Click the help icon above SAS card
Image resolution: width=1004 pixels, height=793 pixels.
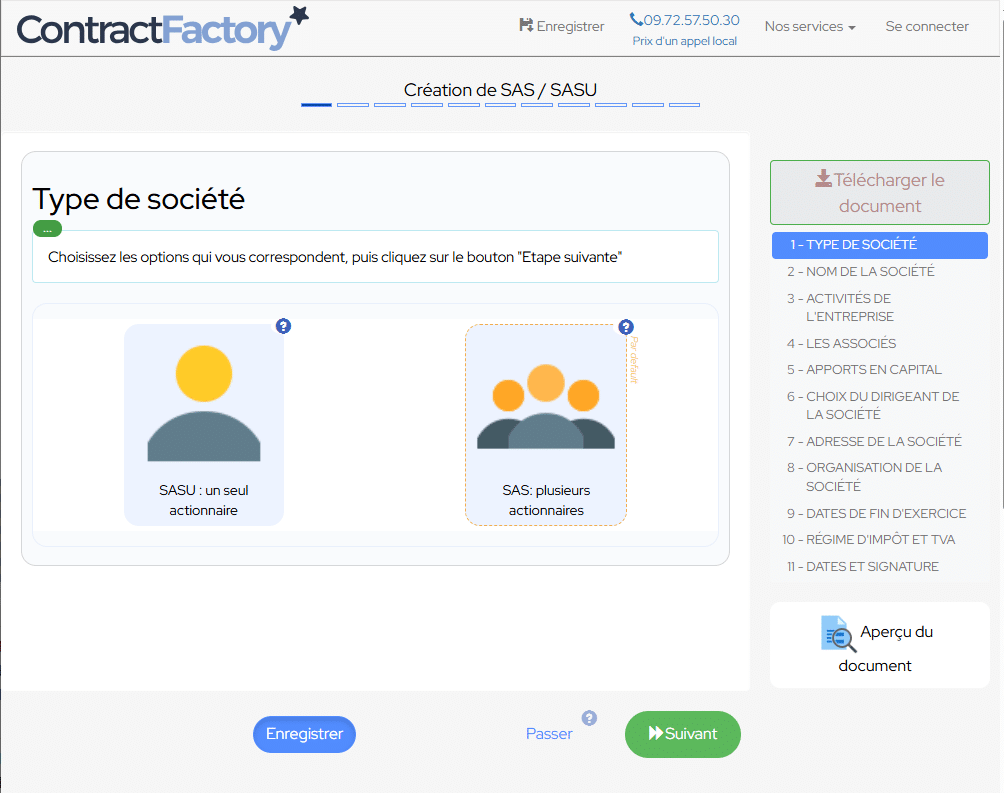pos(626,327)
